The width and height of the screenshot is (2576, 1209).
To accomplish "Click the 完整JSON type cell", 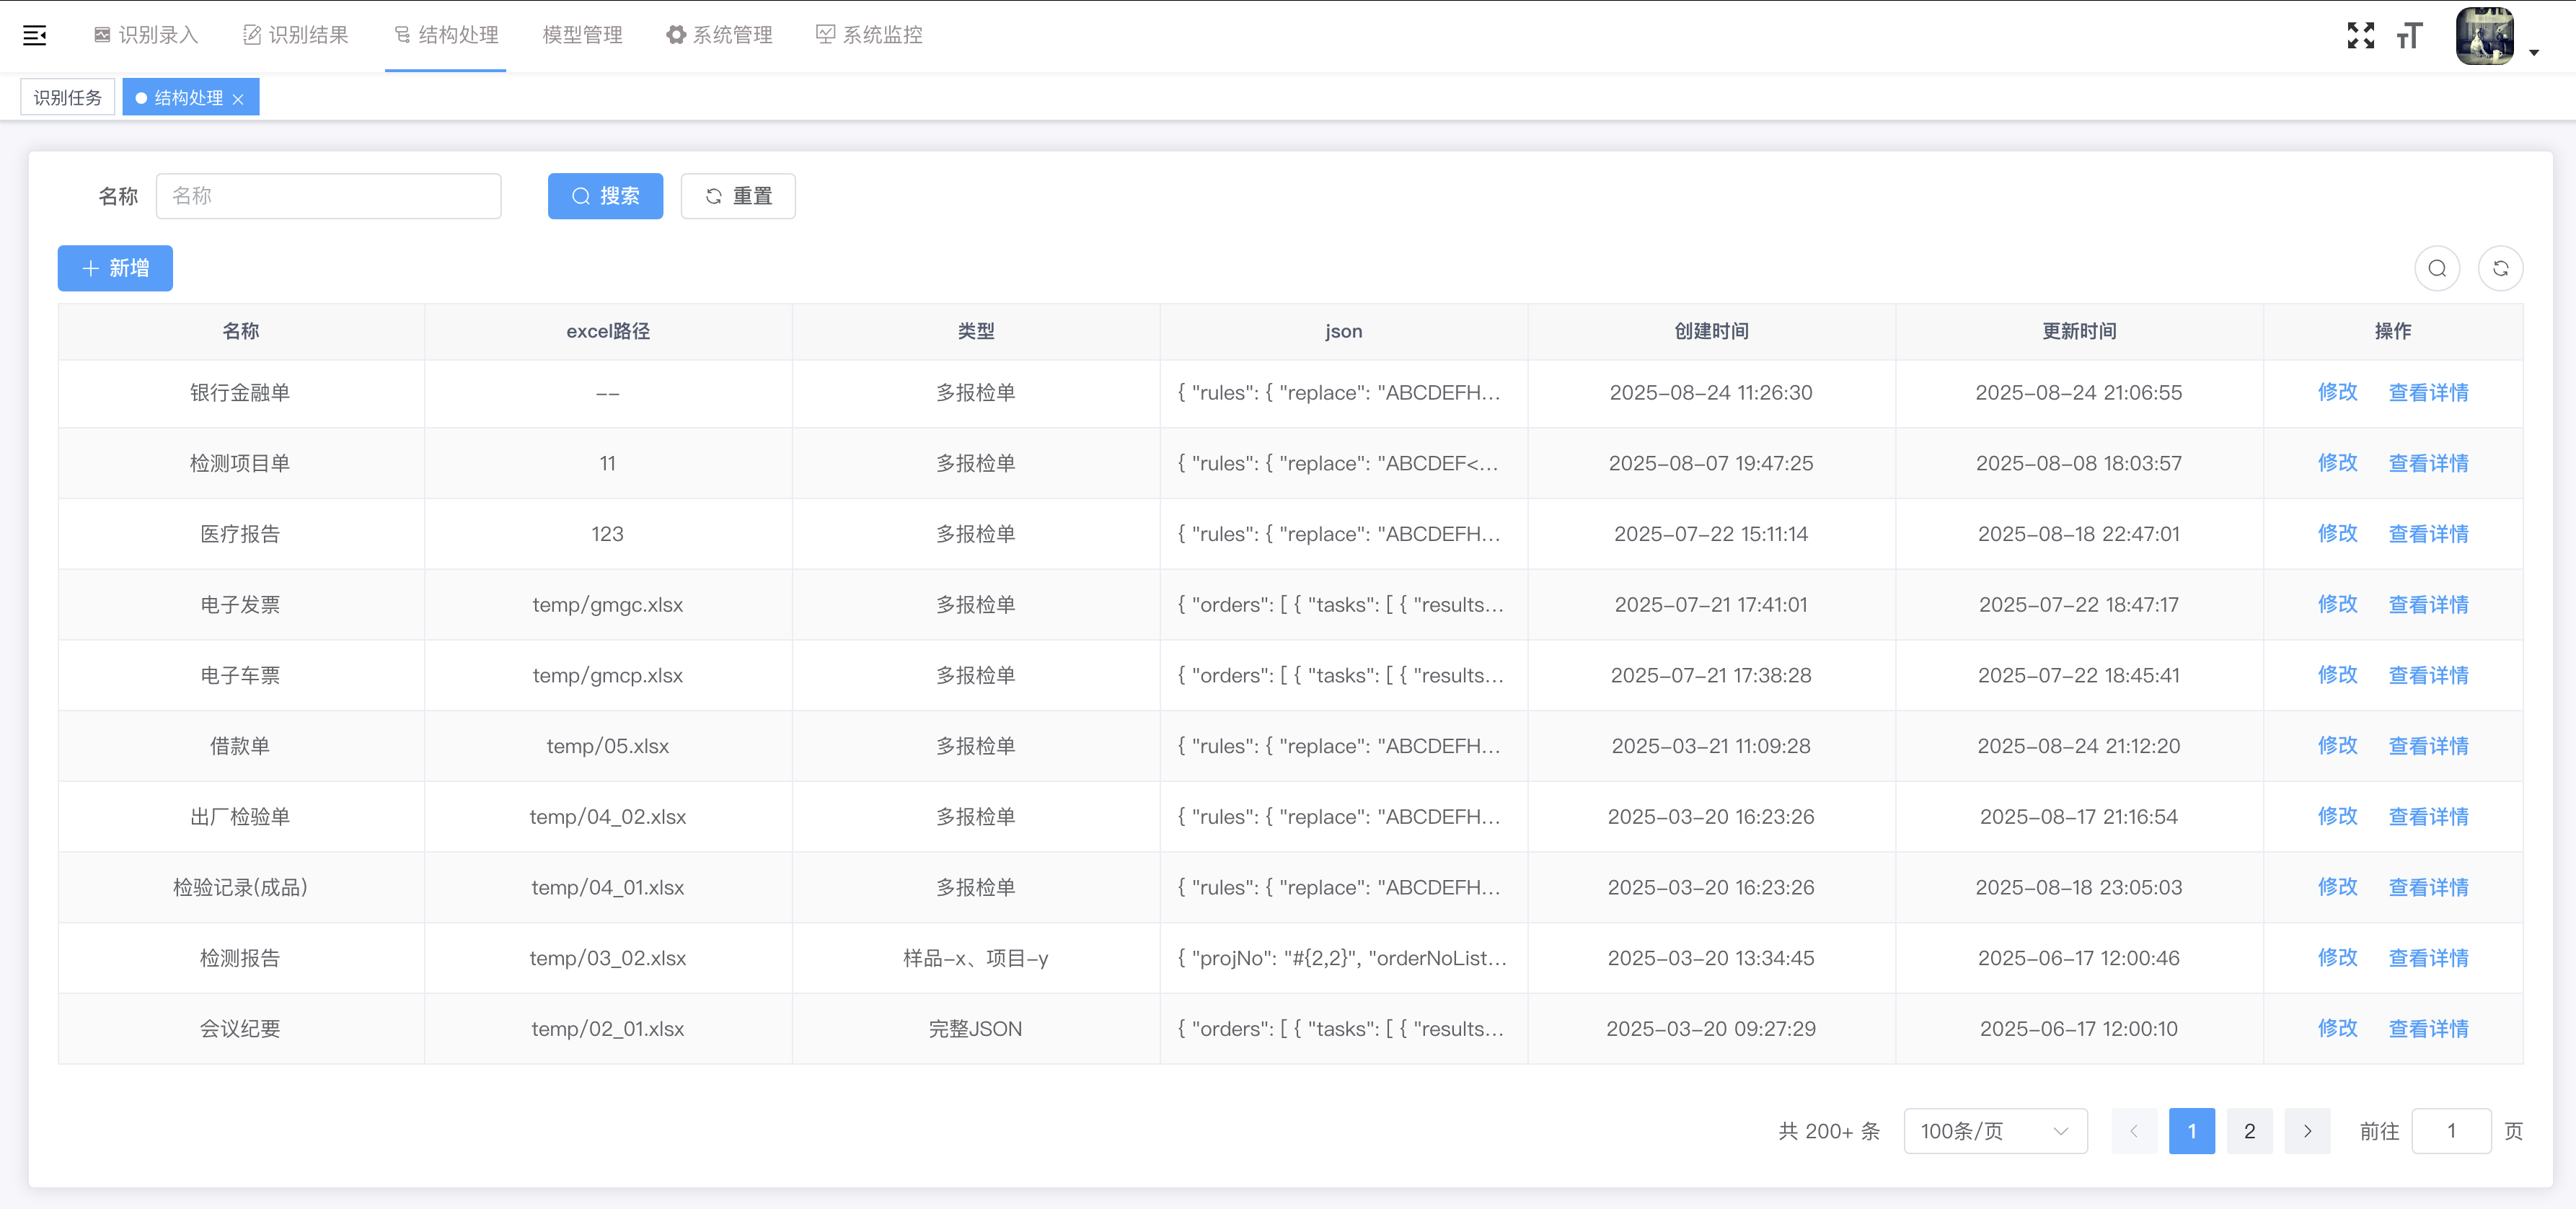I will [x=975, y=1029].
